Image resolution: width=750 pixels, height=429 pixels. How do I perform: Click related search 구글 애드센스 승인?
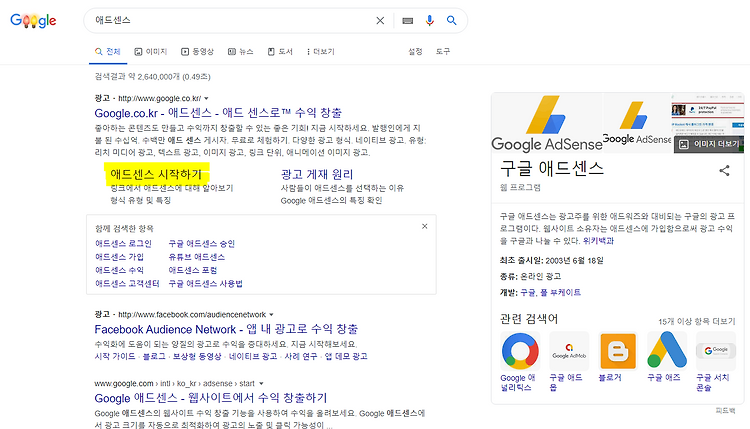202,243
